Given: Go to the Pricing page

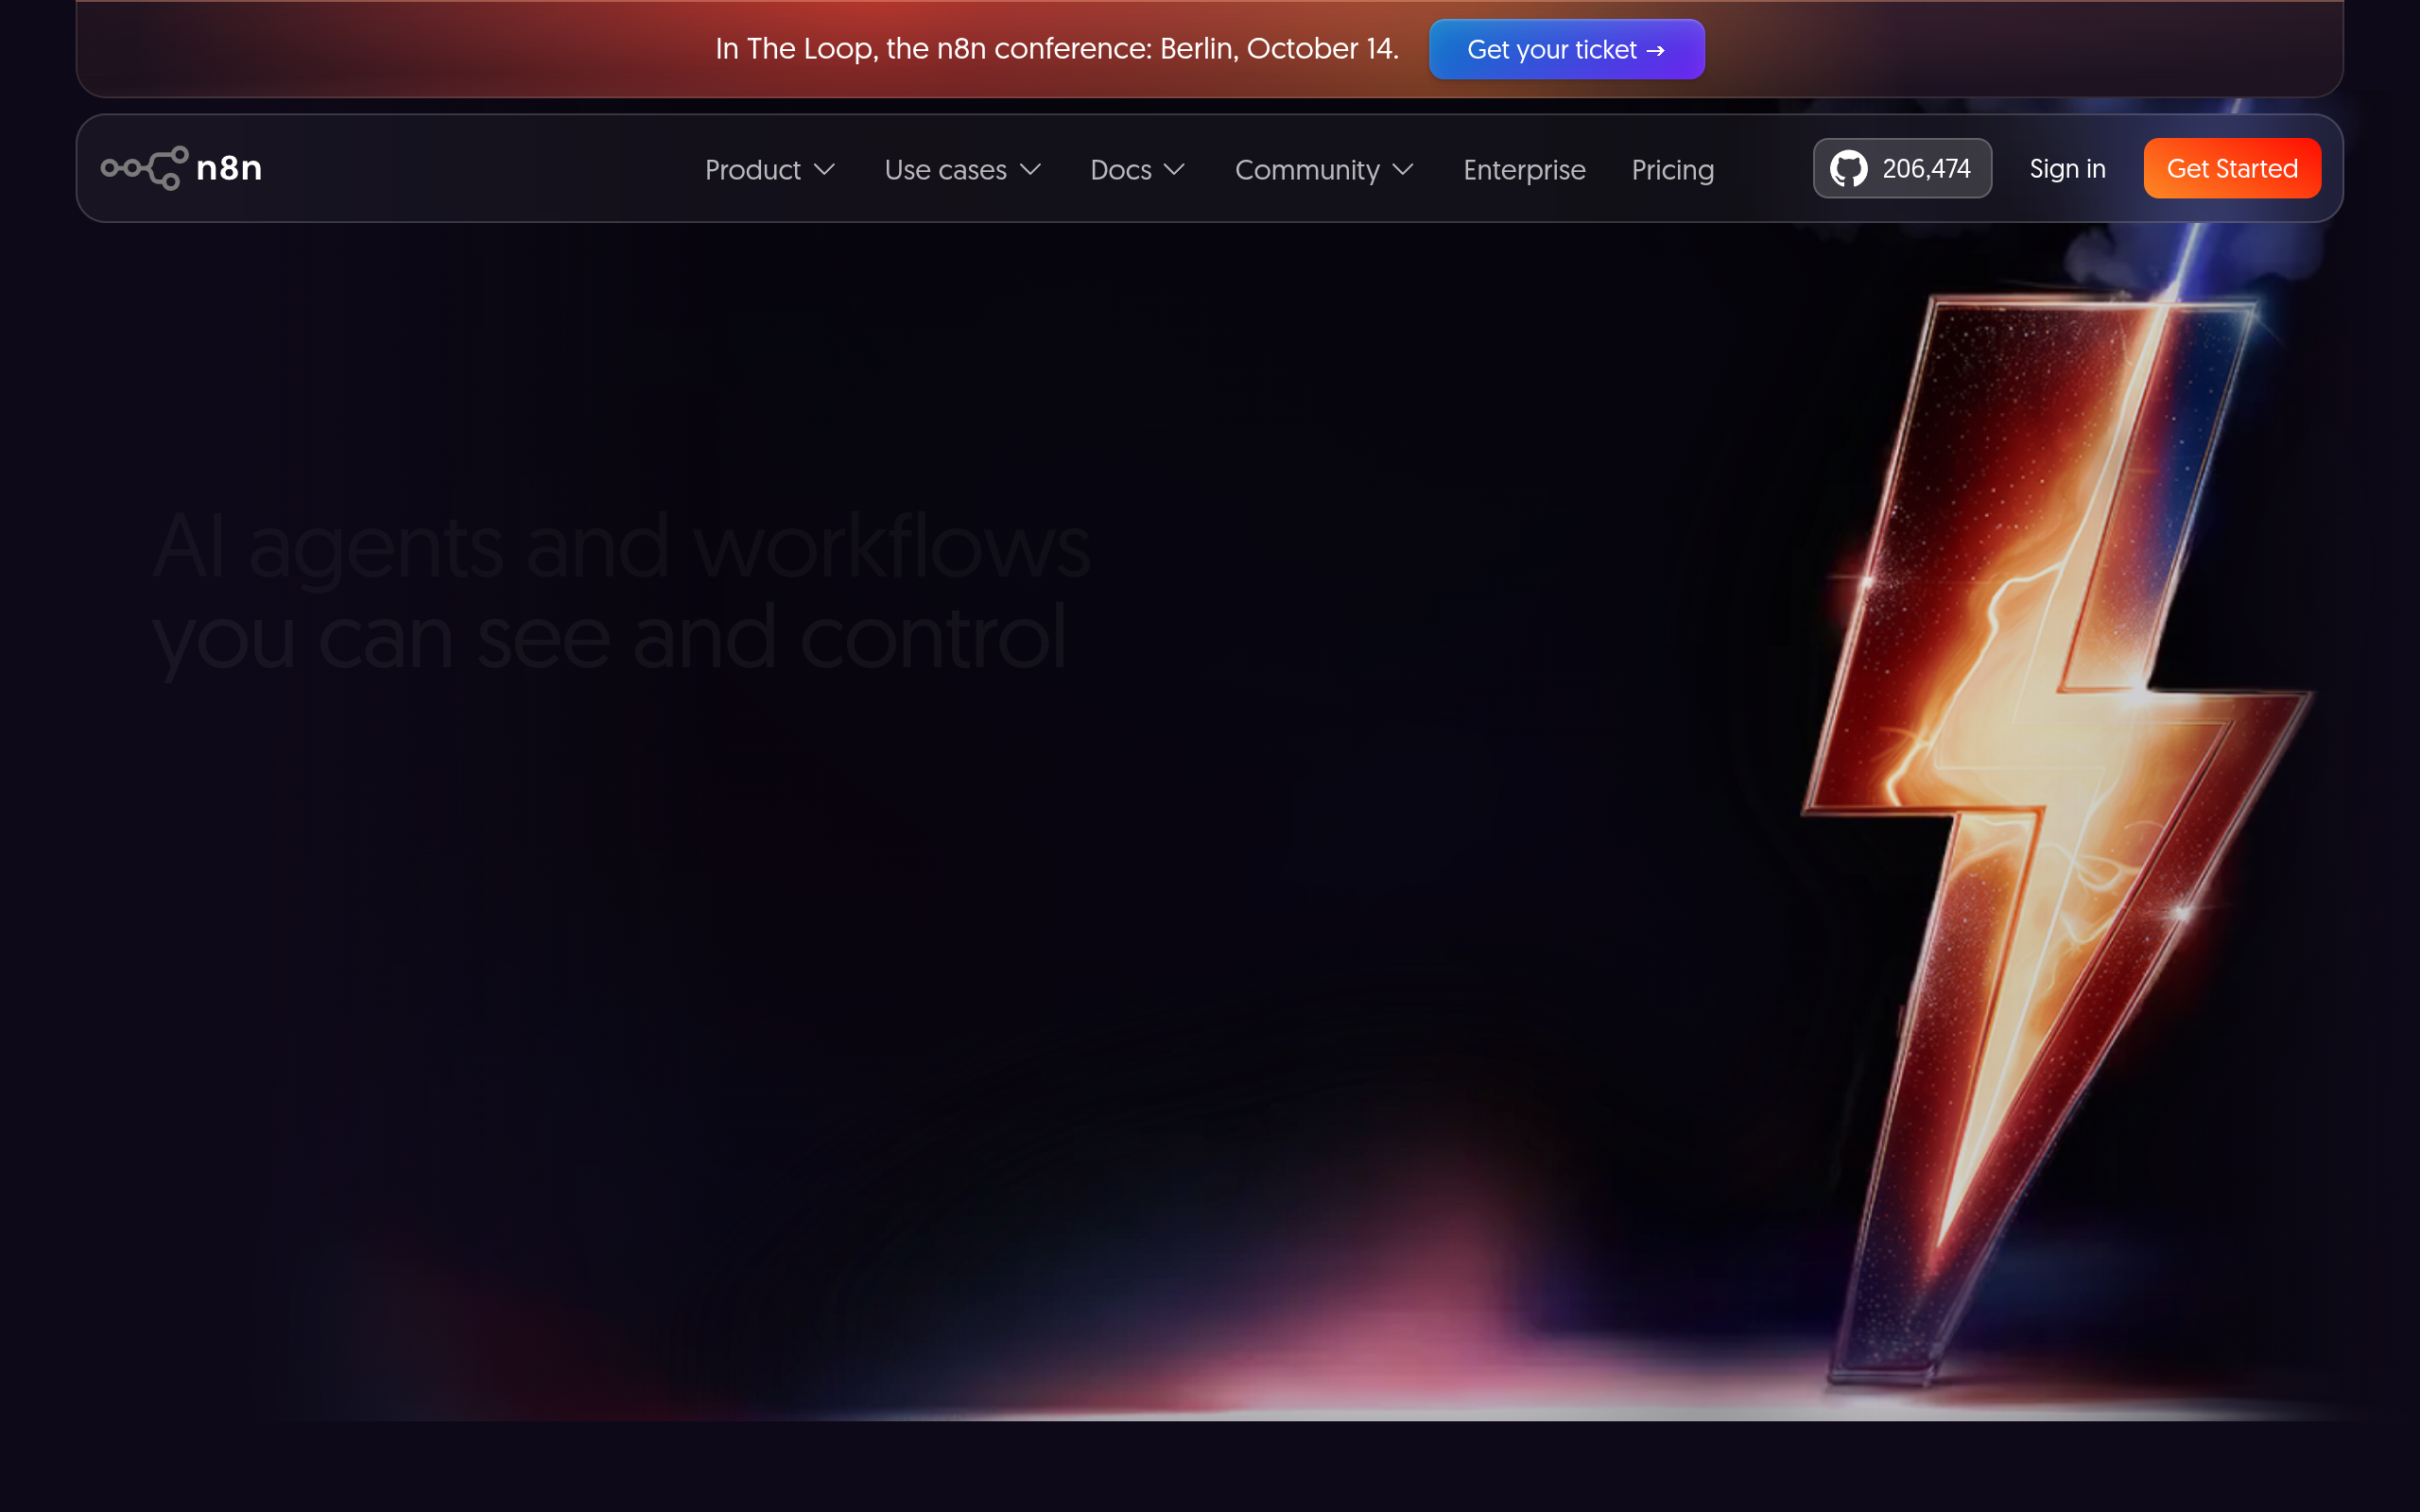Looking at the screenshot, I should pyautogui.click(x=1673, y=170).
